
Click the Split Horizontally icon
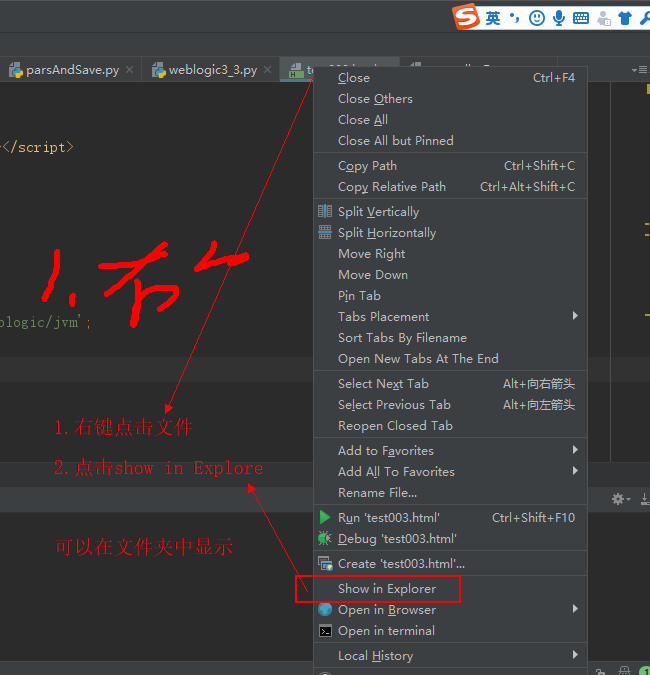pos(325,232)
